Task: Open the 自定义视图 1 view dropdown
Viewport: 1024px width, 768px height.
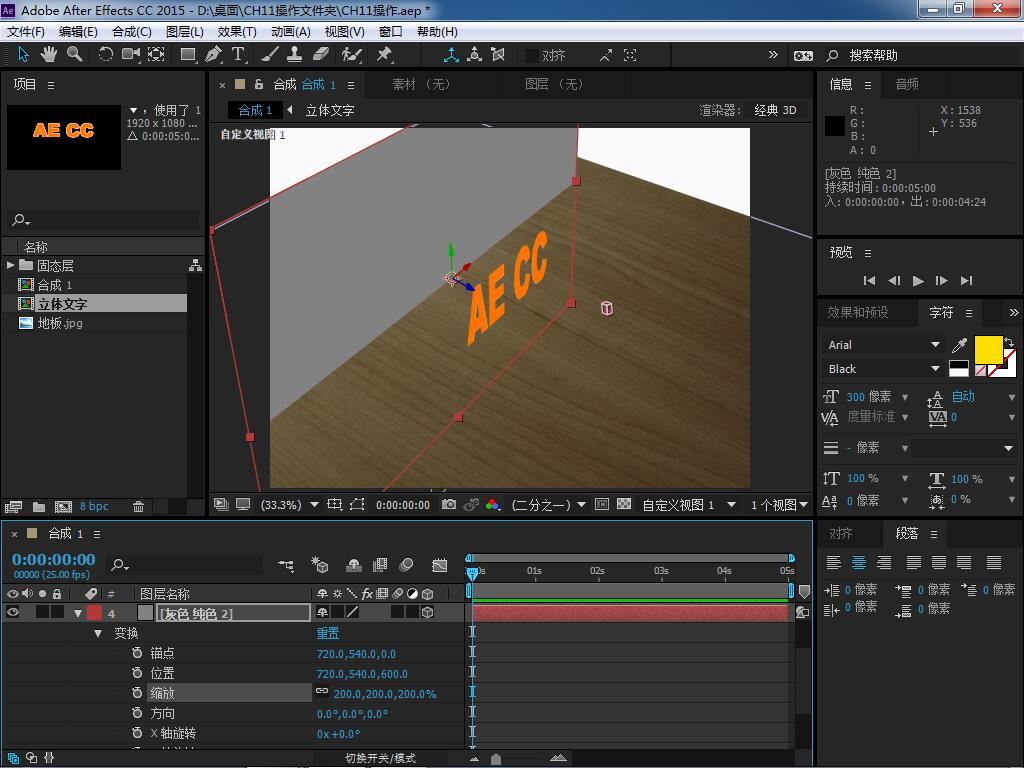Action: pos(690,505)
